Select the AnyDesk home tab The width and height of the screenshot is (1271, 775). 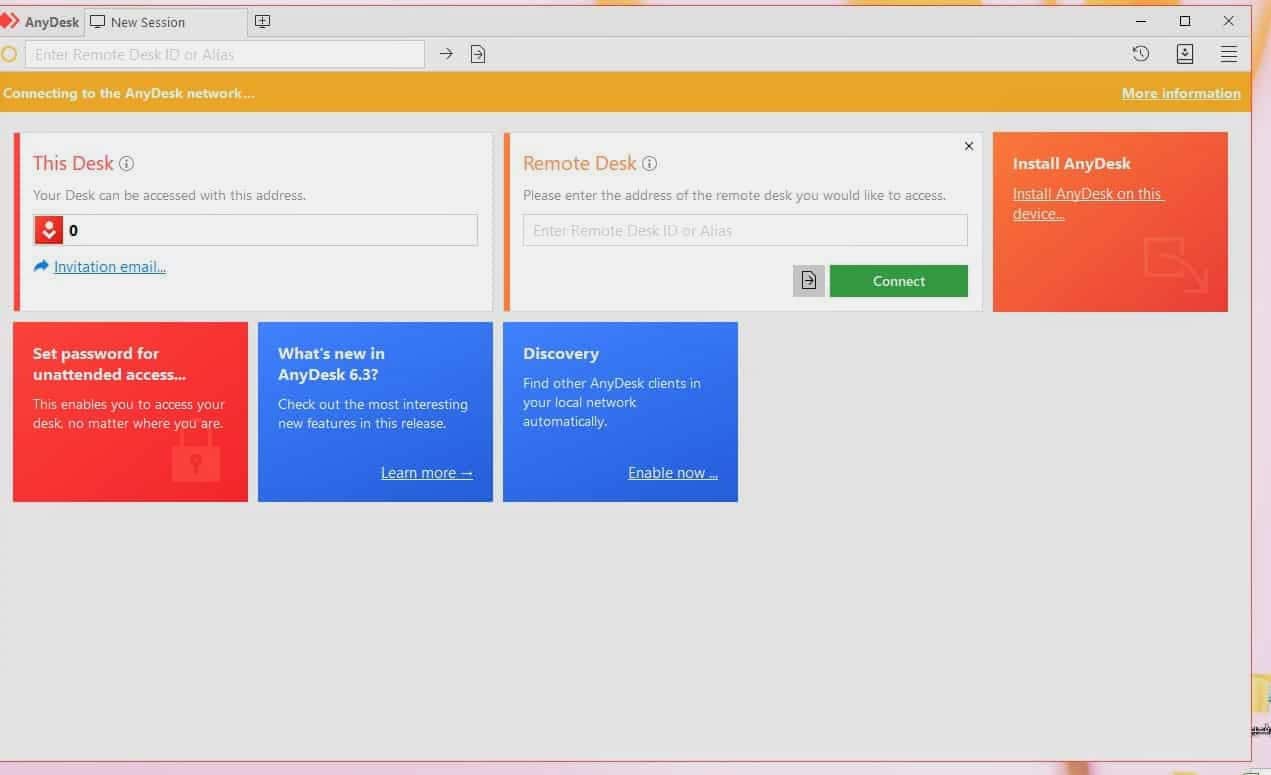click(41, 22)
